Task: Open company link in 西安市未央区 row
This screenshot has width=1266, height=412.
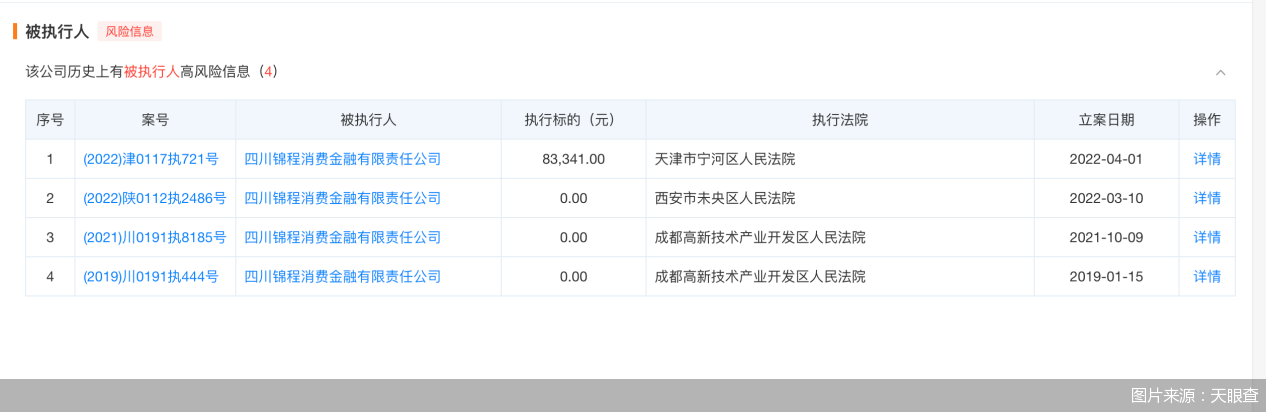Action: (x=343, y=198)
